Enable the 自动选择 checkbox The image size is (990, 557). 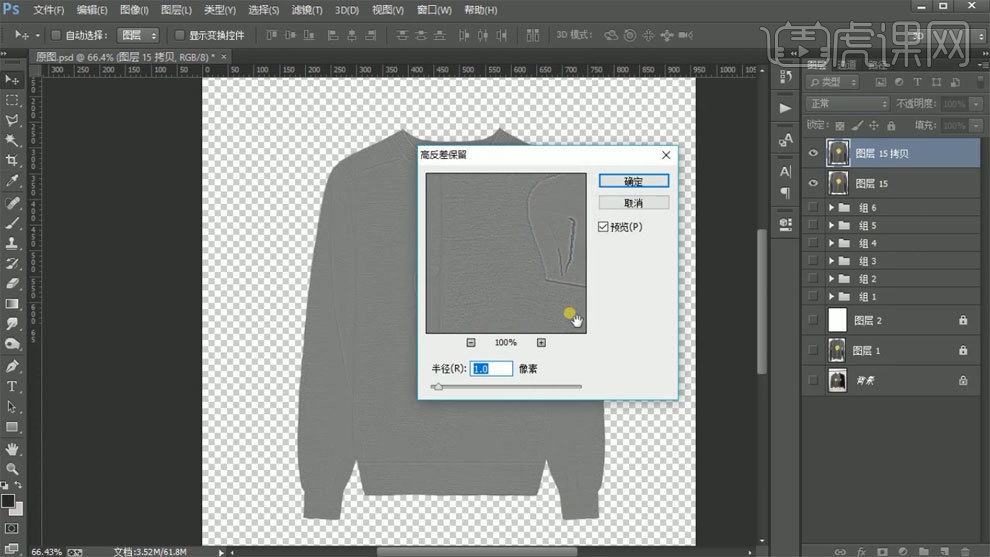click(x=57, y=35)
